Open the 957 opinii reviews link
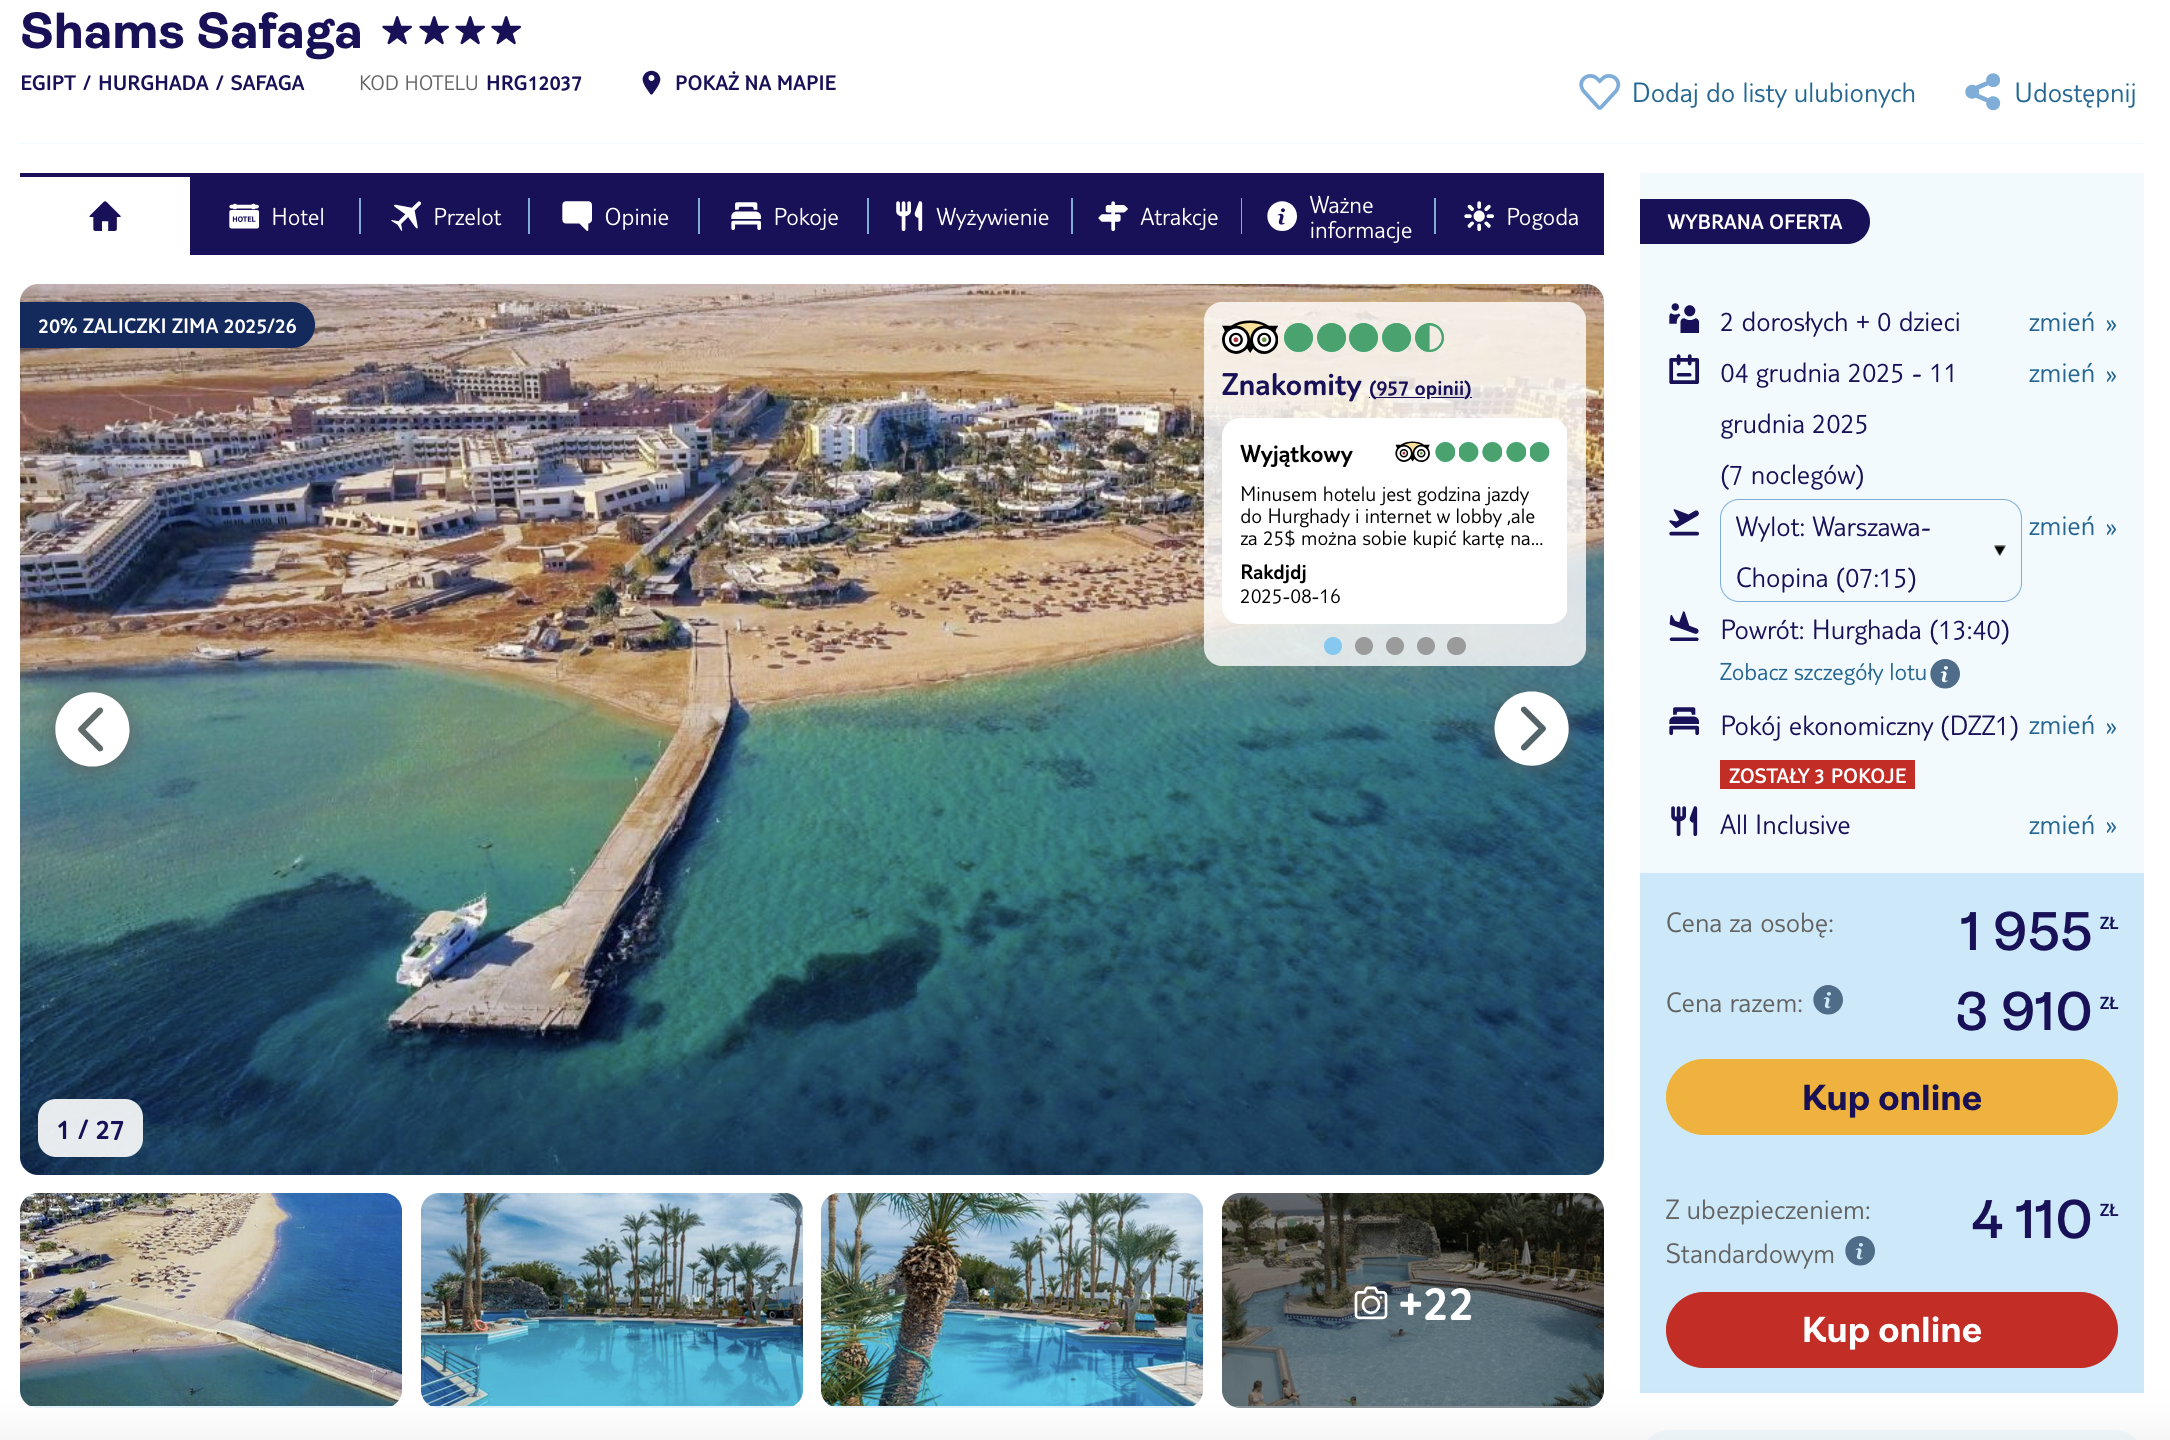Viewport: 2170px width, 1440px height. (1419, 388)
